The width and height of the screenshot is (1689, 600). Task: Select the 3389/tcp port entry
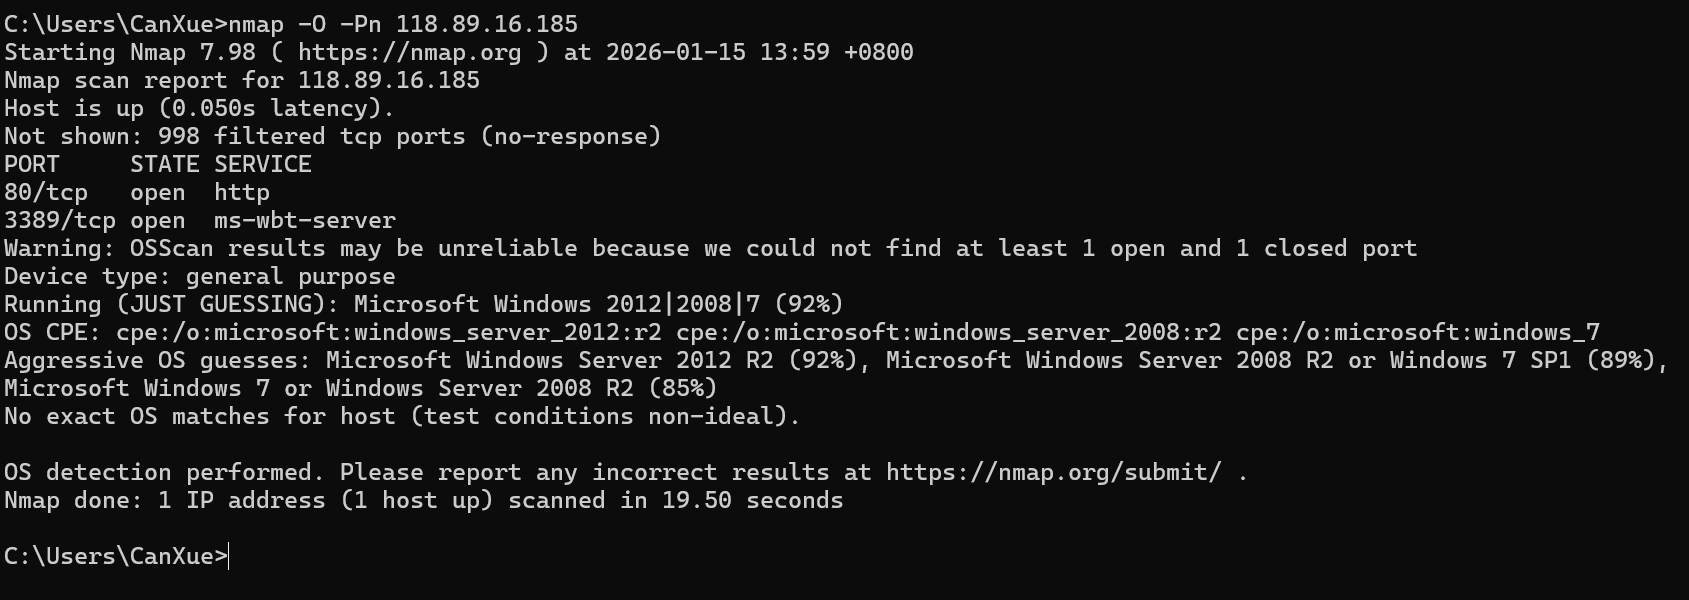(x=59, y=220)
